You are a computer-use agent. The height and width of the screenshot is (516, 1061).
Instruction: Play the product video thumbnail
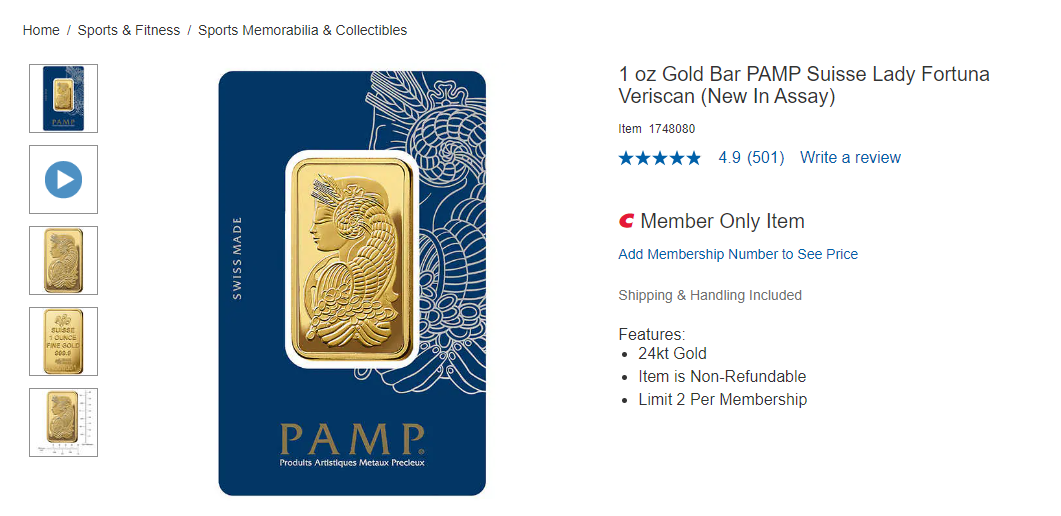pyautogui.click(x=63, y=180)
